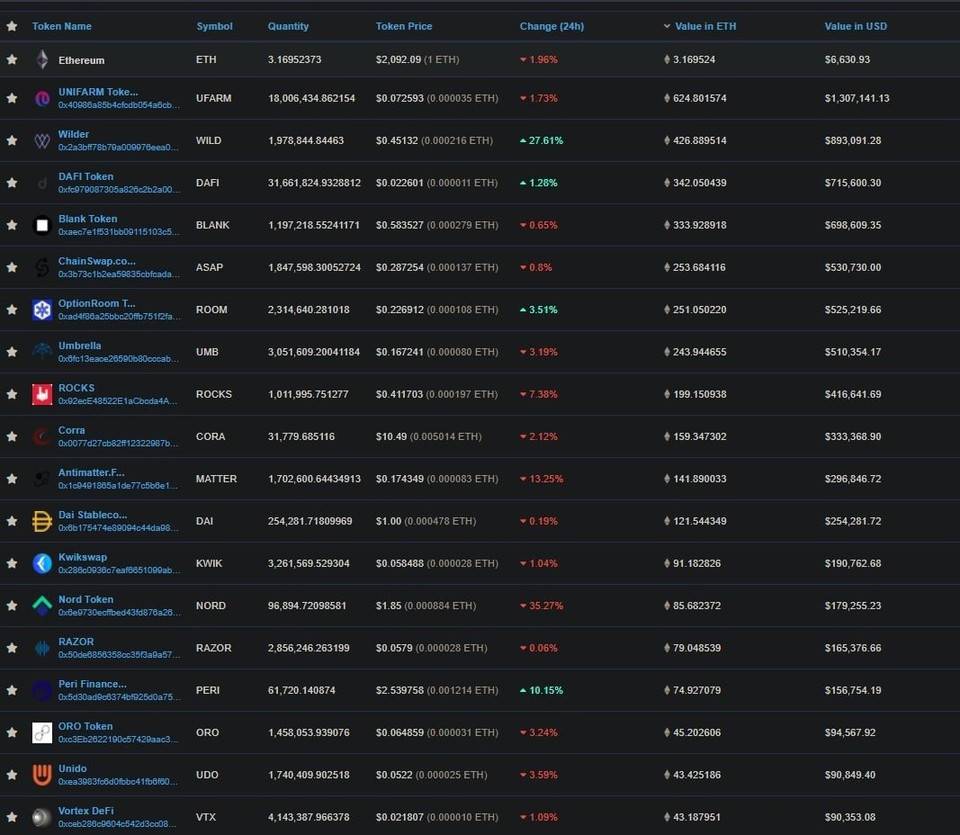The height and width of the screenshot is (835, 960).
Task: Toggle the favorite star for Ethereum
Action: tap(12, 60)
